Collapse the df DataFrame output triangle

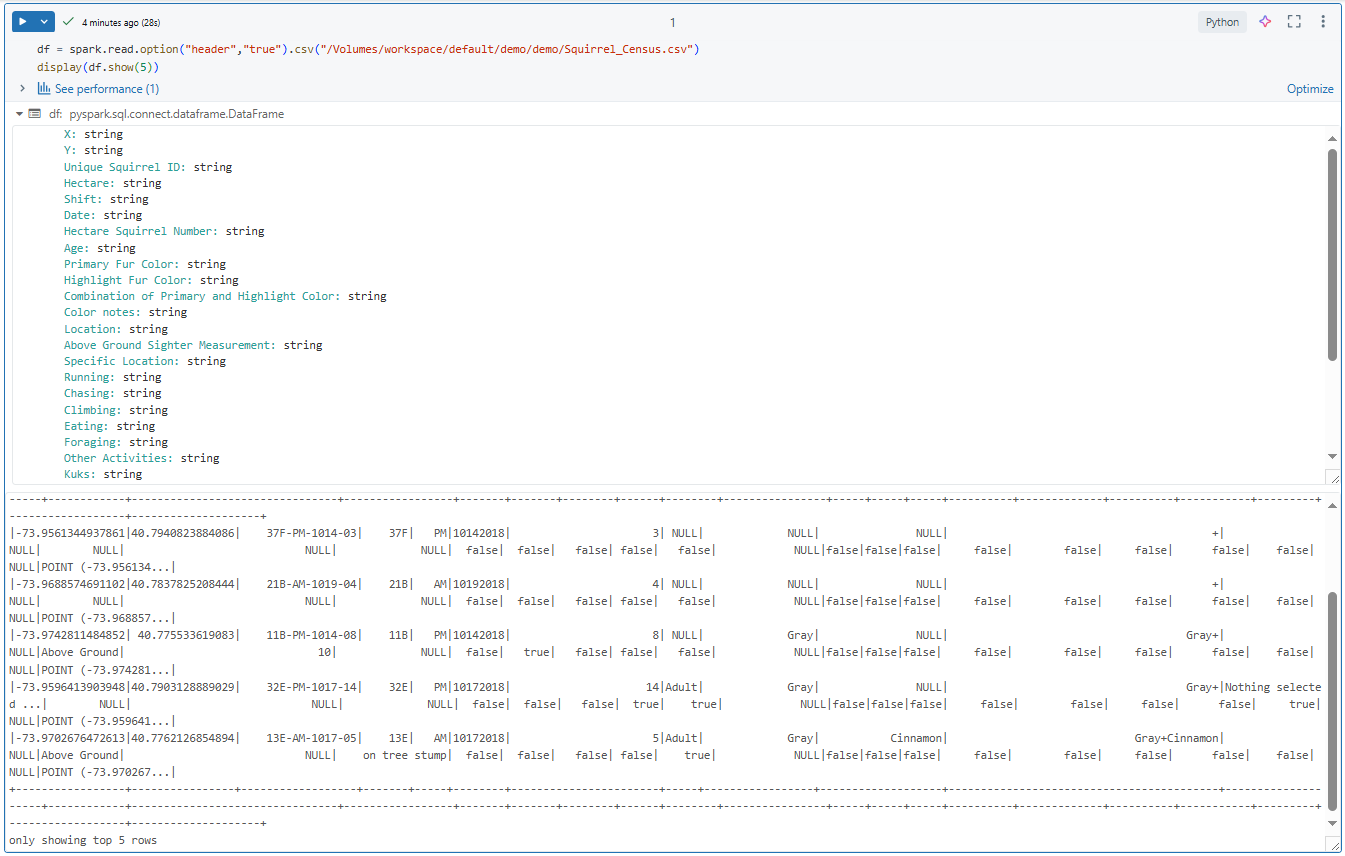18,113
